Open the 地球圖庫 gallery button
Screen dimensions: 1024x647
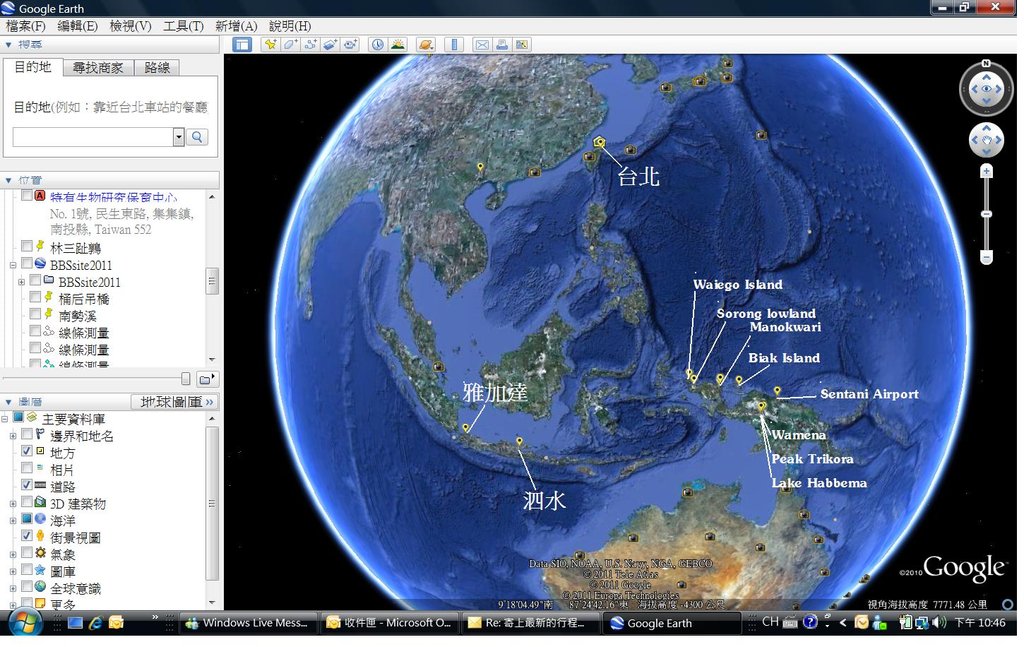tap(176, 402)
